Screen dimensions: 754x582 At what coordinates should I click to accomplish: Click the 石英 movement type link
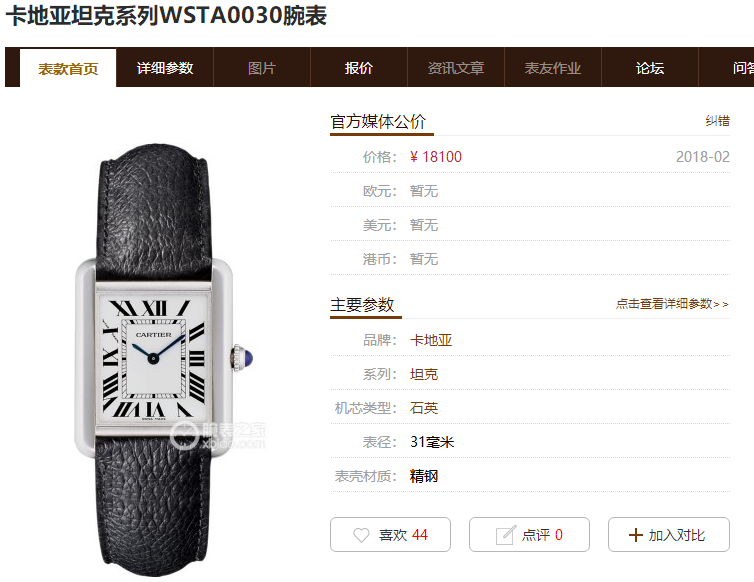coord(424,408)
